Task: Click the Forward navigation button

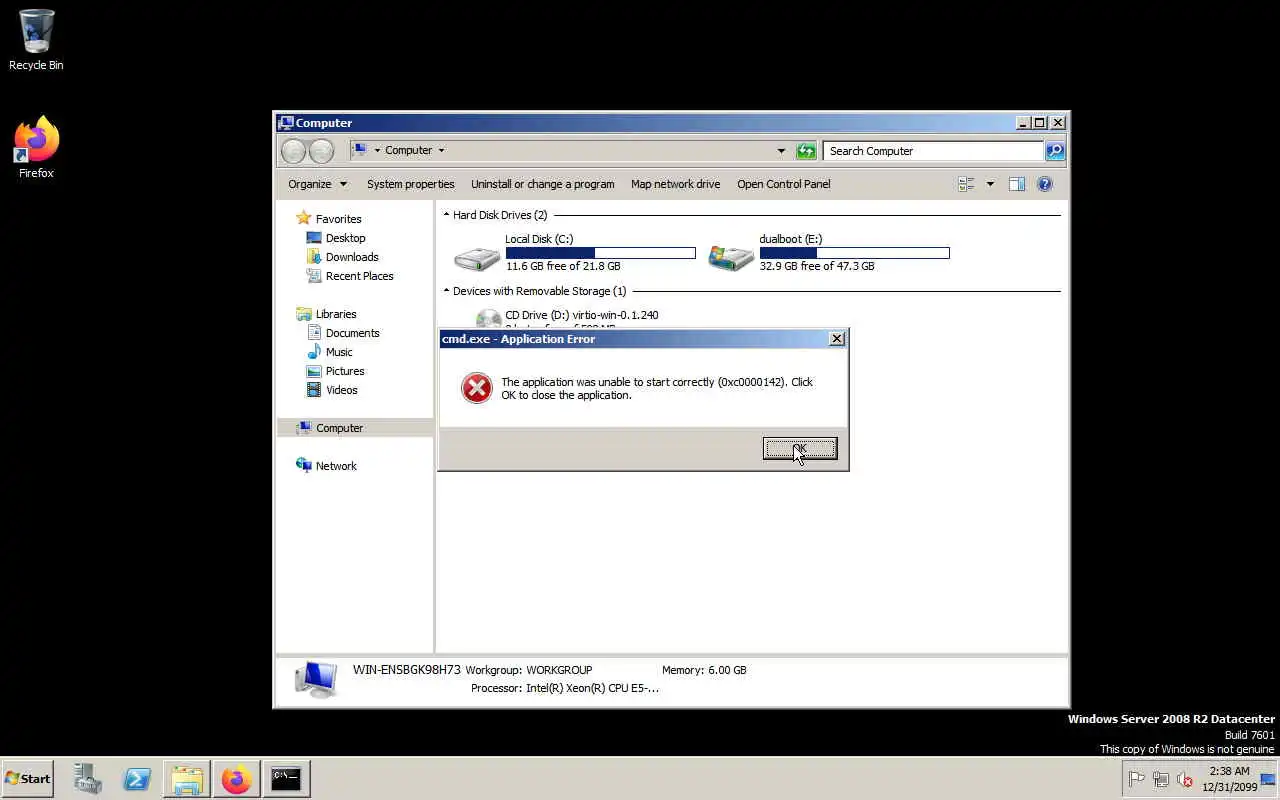Action: tap(321, 151)
